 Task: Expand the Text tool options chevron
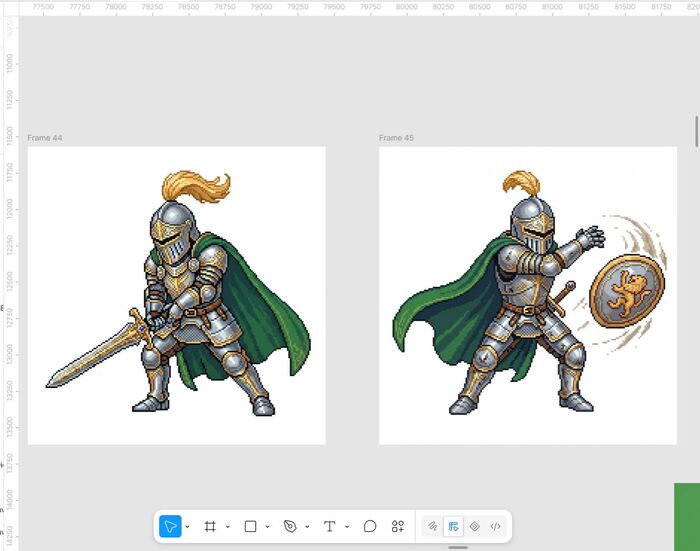point(347,527)
